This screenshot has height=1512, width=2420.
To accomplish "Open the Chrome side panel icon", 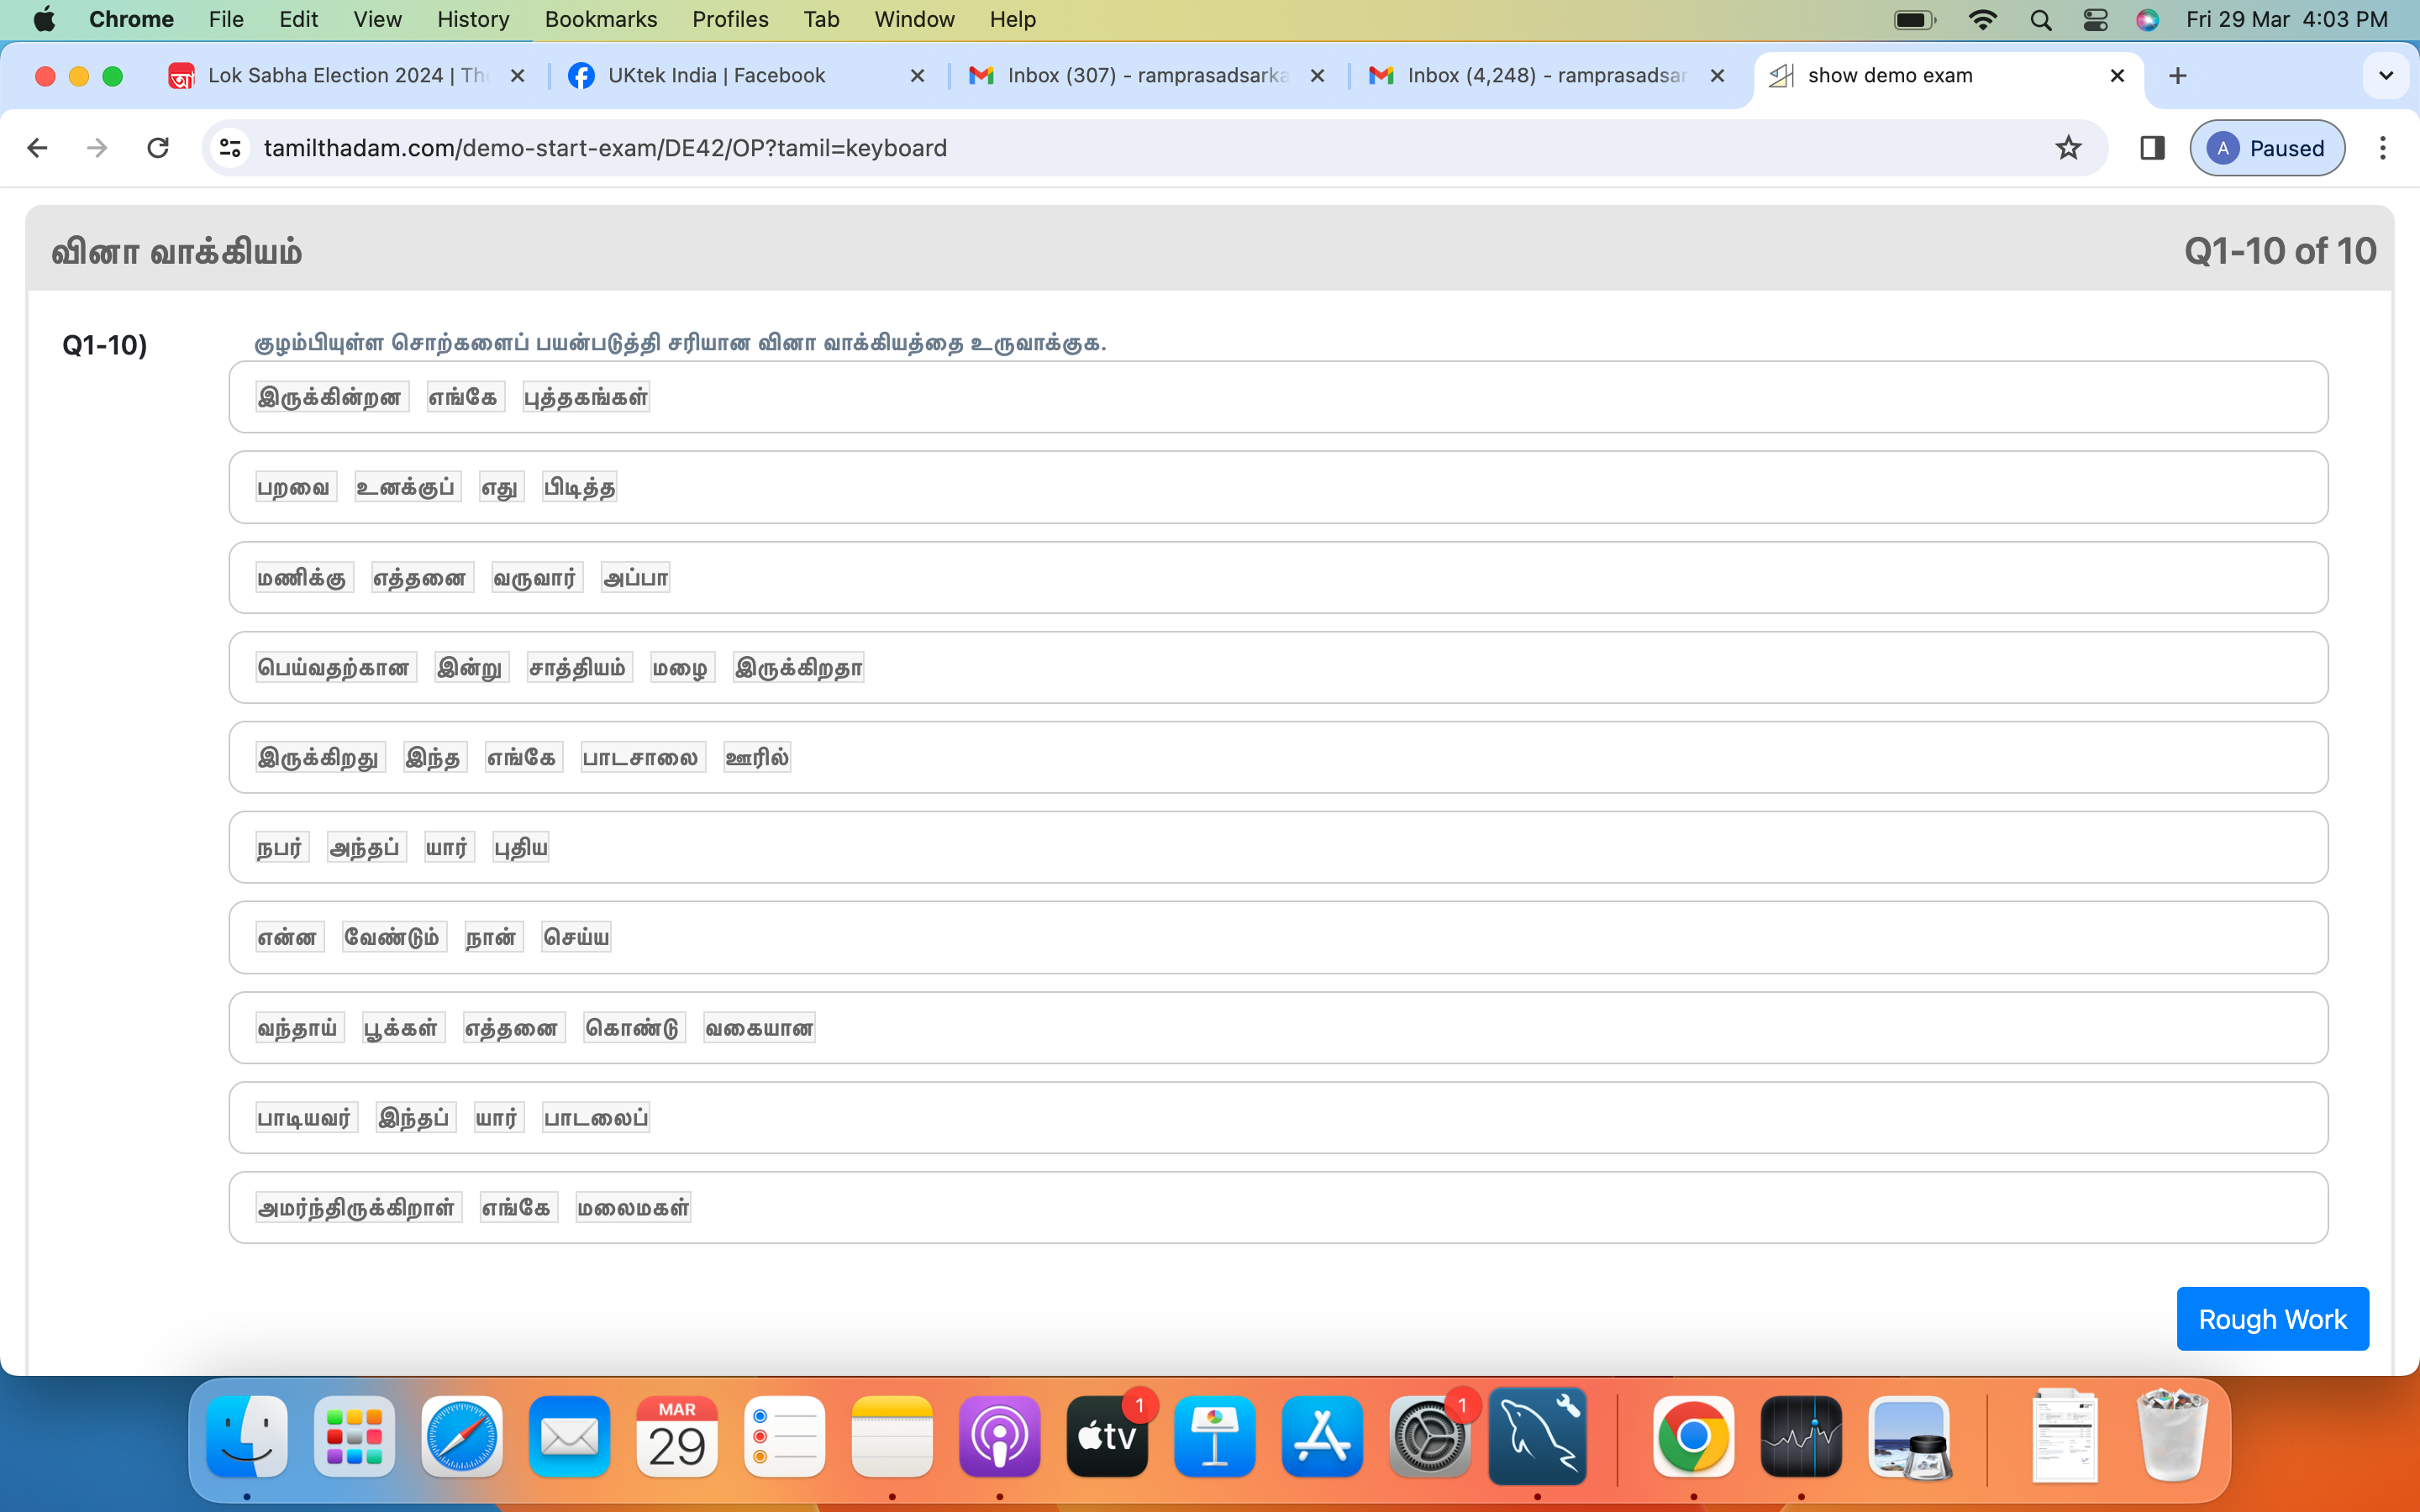I will tap(2152, 148).
